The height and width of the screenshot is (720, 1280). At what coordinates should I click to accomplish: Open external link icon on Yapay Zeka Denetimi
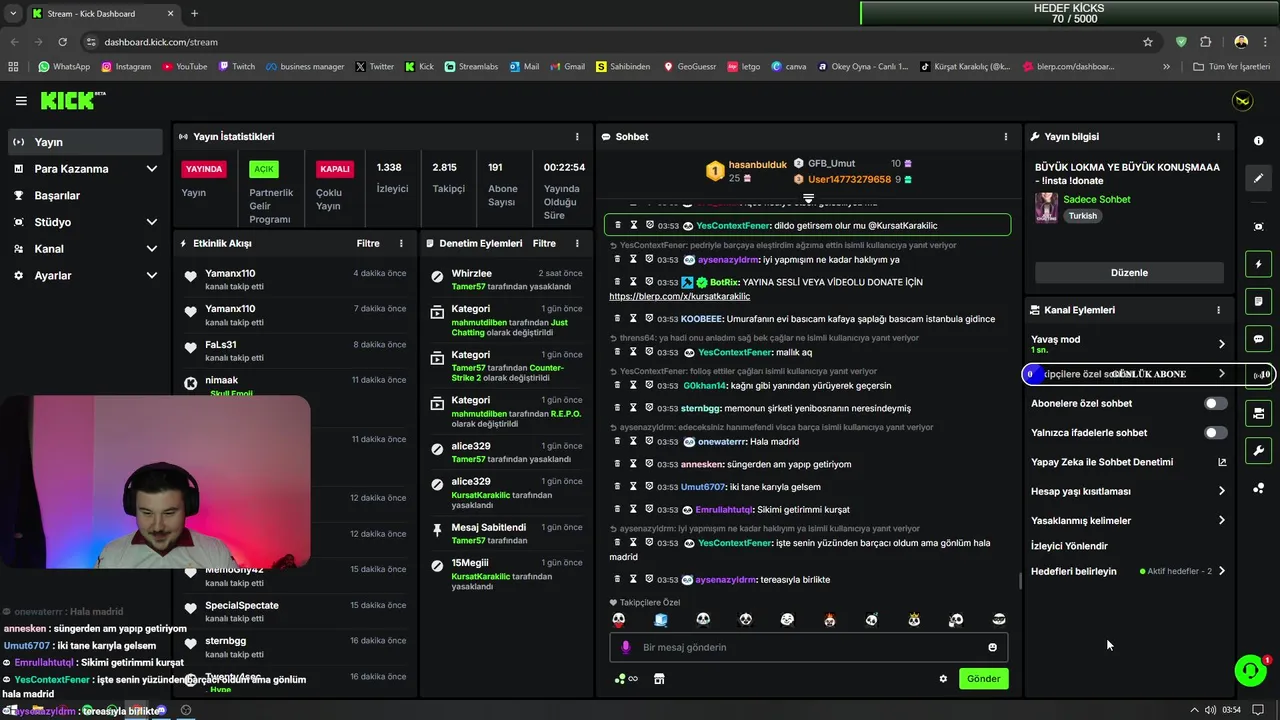1221,462
